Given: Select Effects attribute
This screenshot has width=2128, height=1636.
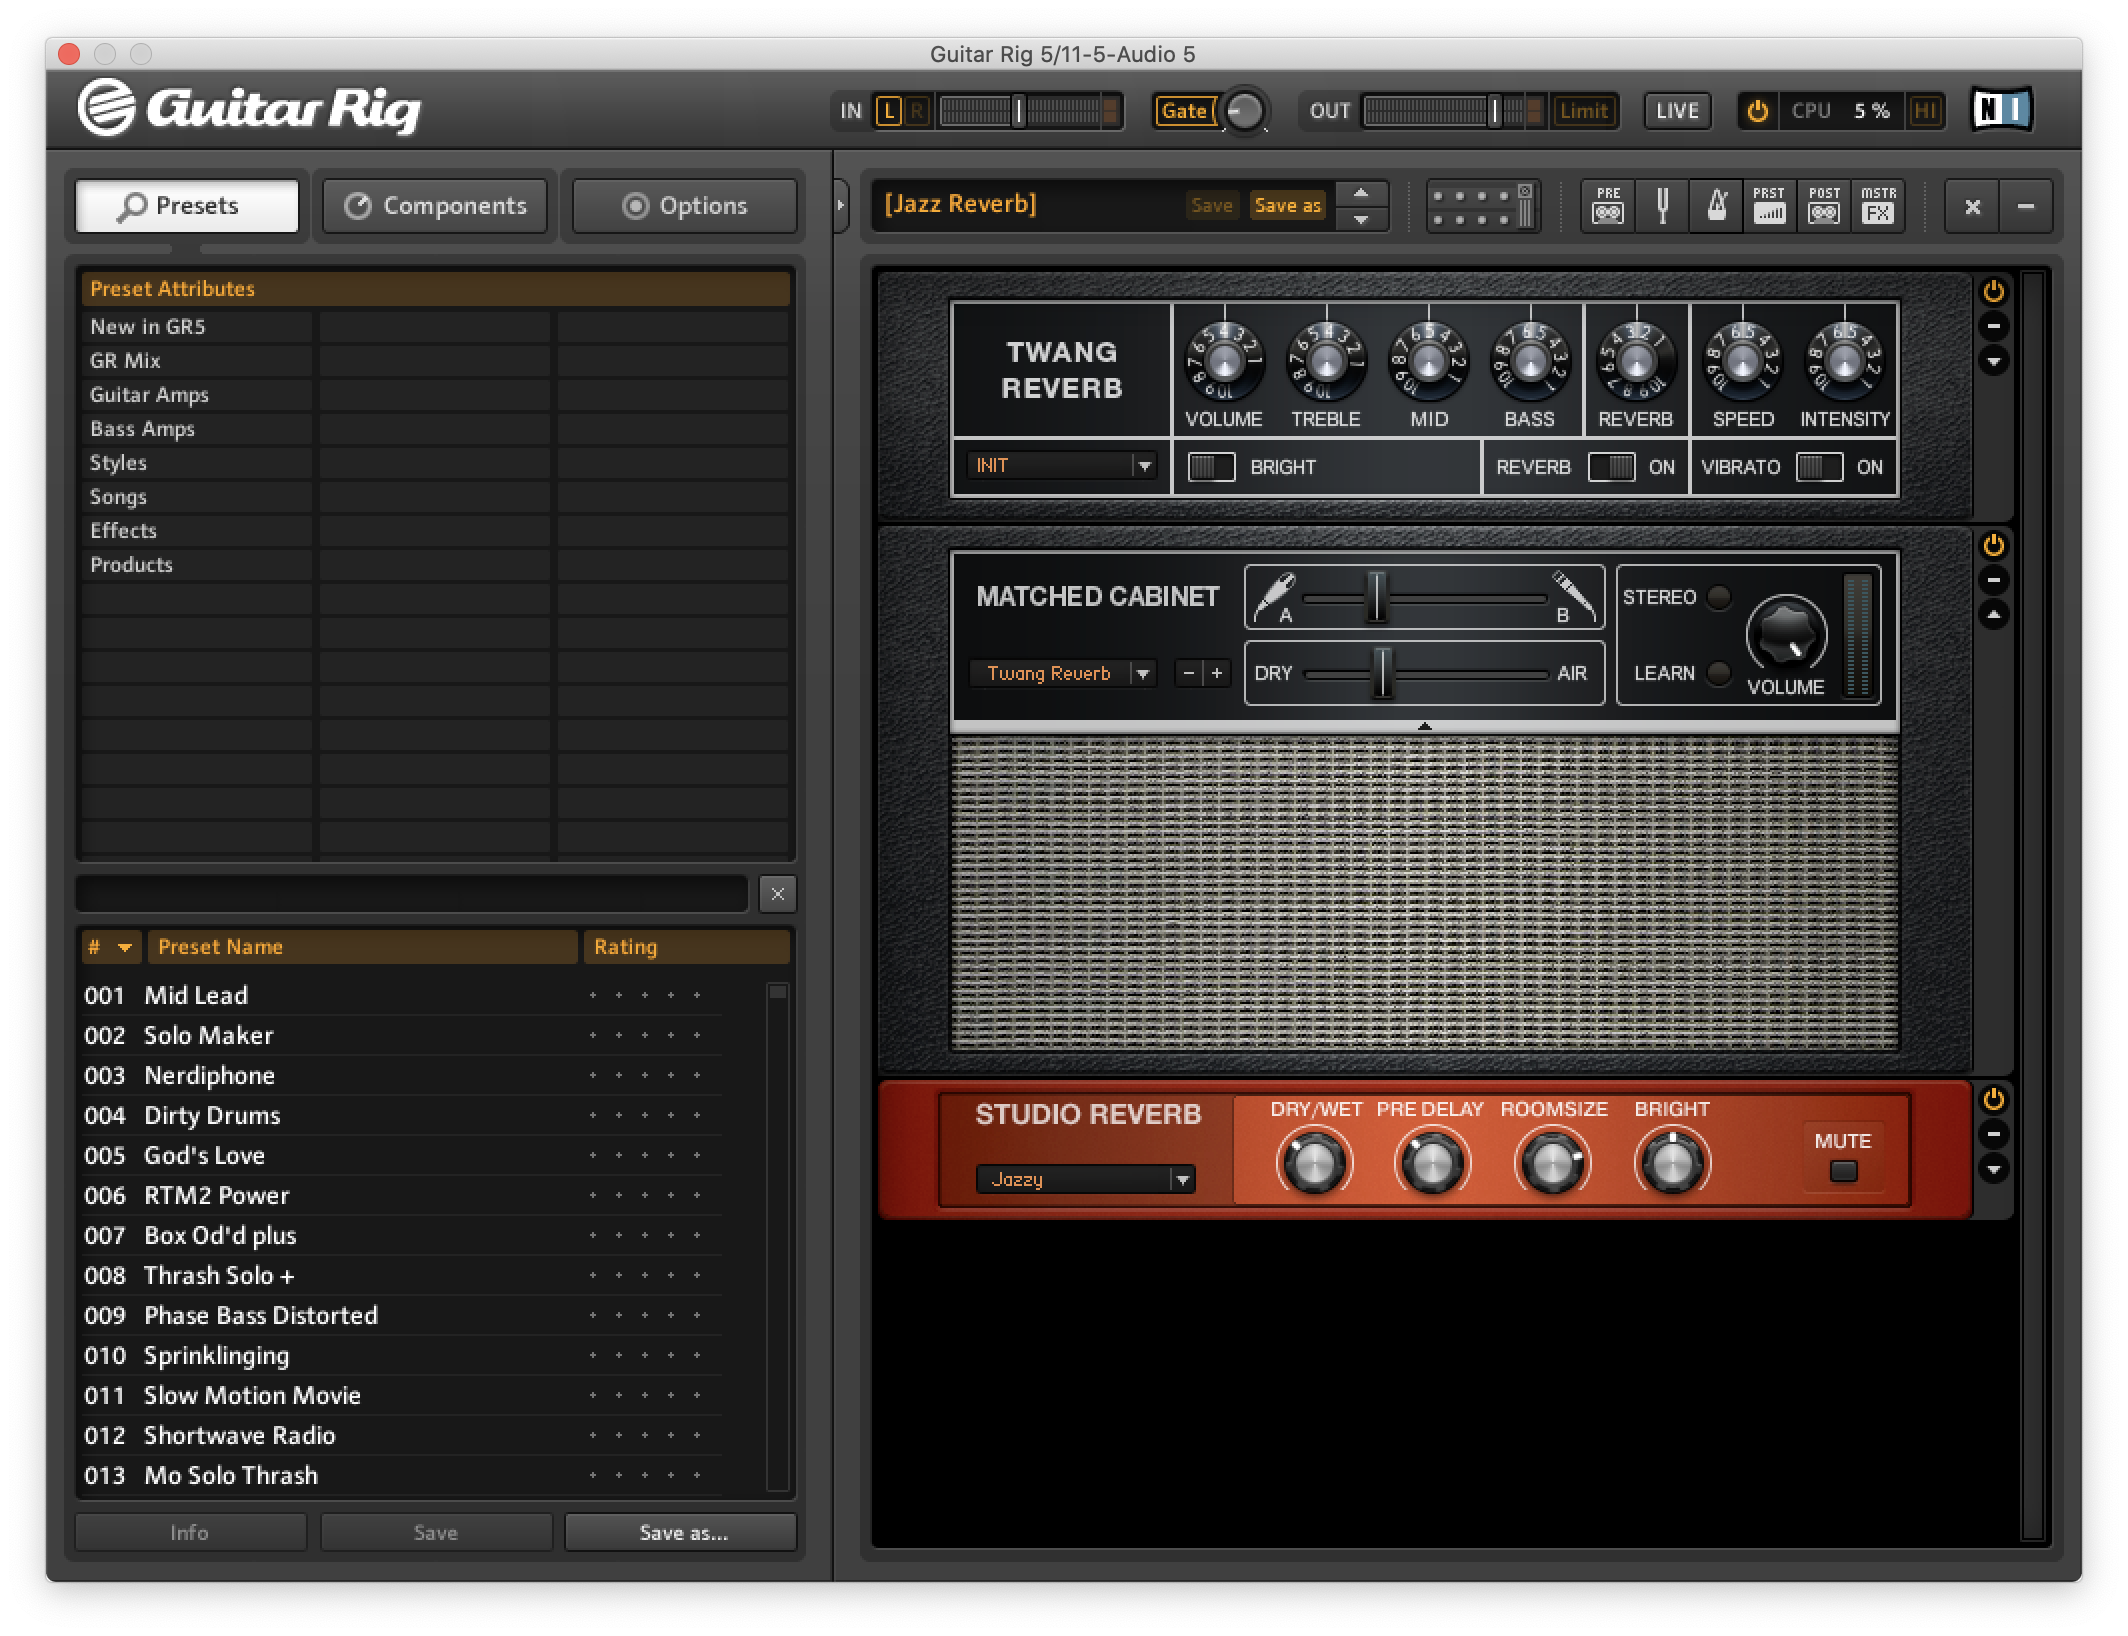Looking at the screenshot, I should (x=196, y=531).
